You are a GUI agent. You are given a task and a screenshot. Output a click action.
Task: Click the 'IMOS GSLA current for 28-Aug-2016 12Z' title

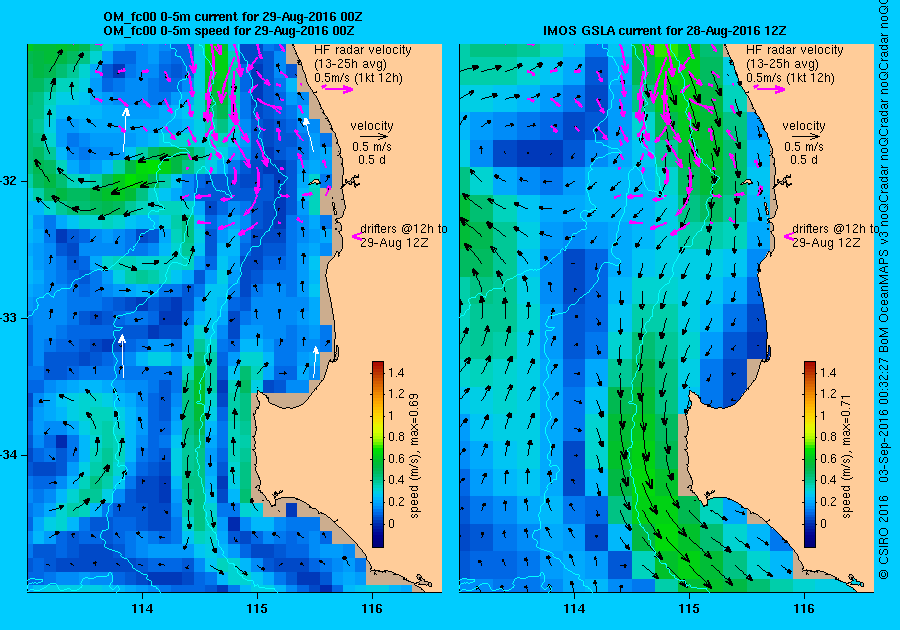point(664,30)
